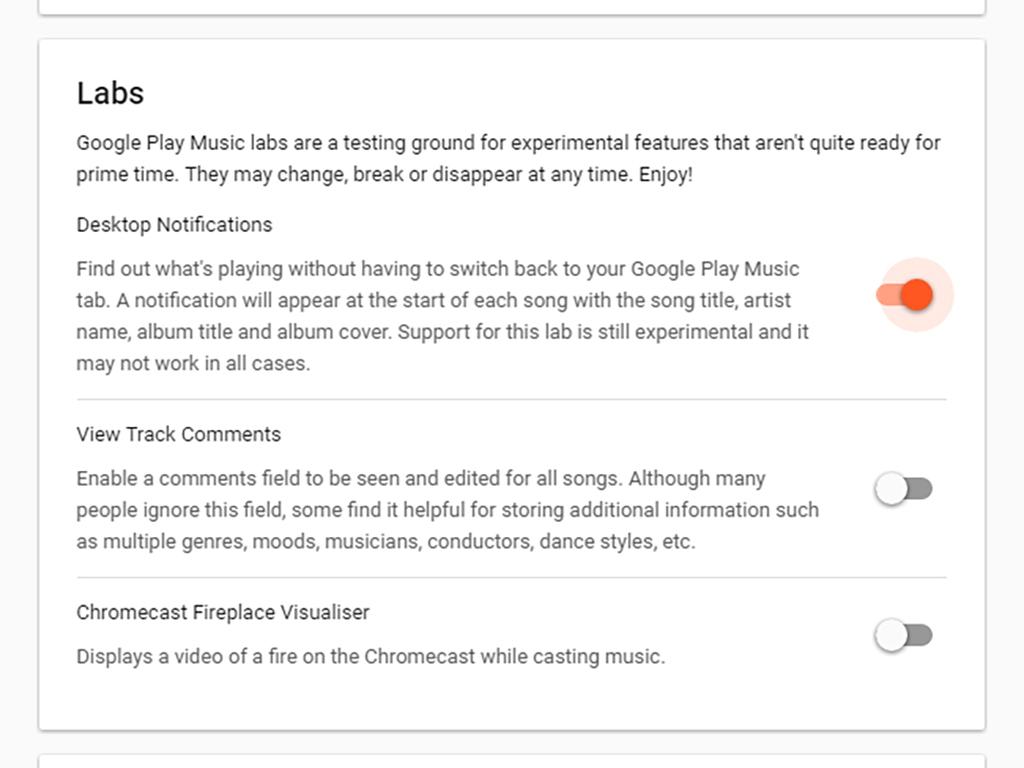The width and height of the screenshot is (1024, 768).
Task: Click the divider below Desktop Notifications section
Action: (x=511, y=399)
